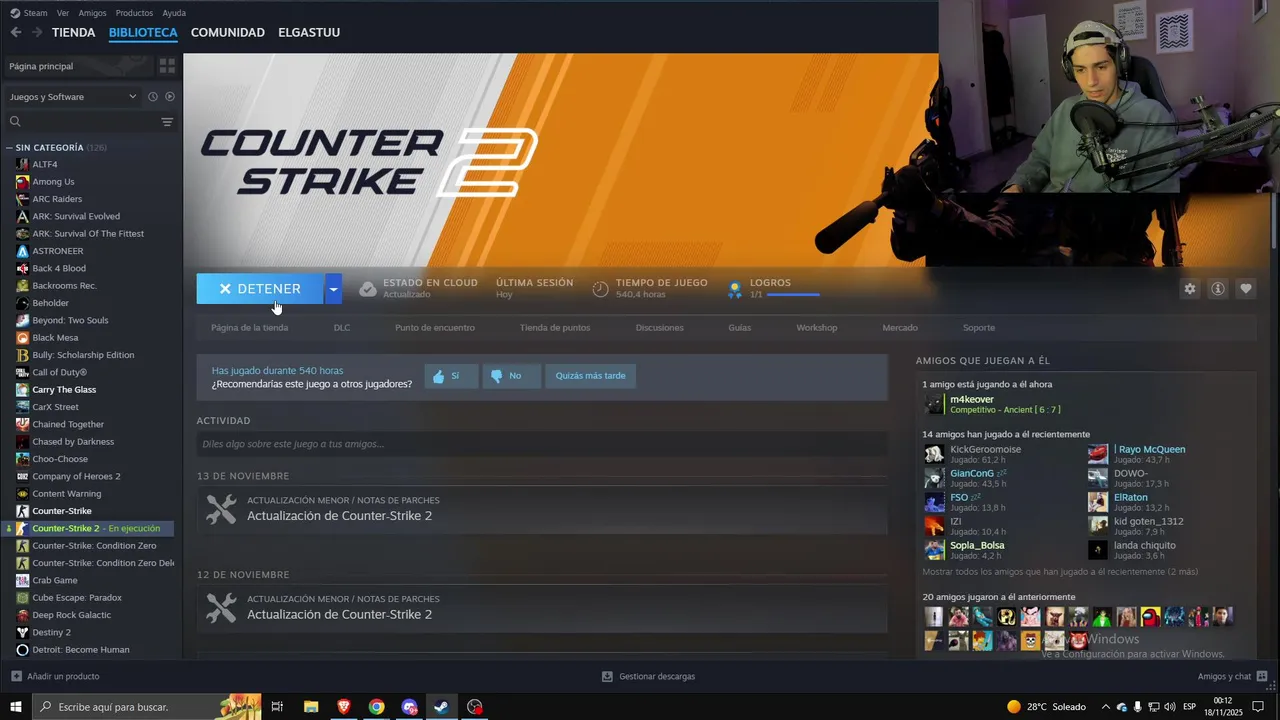Click the ready-to-play filter icon
The width and height of the screenshot is (1280, 720).
tap(170, 97)
